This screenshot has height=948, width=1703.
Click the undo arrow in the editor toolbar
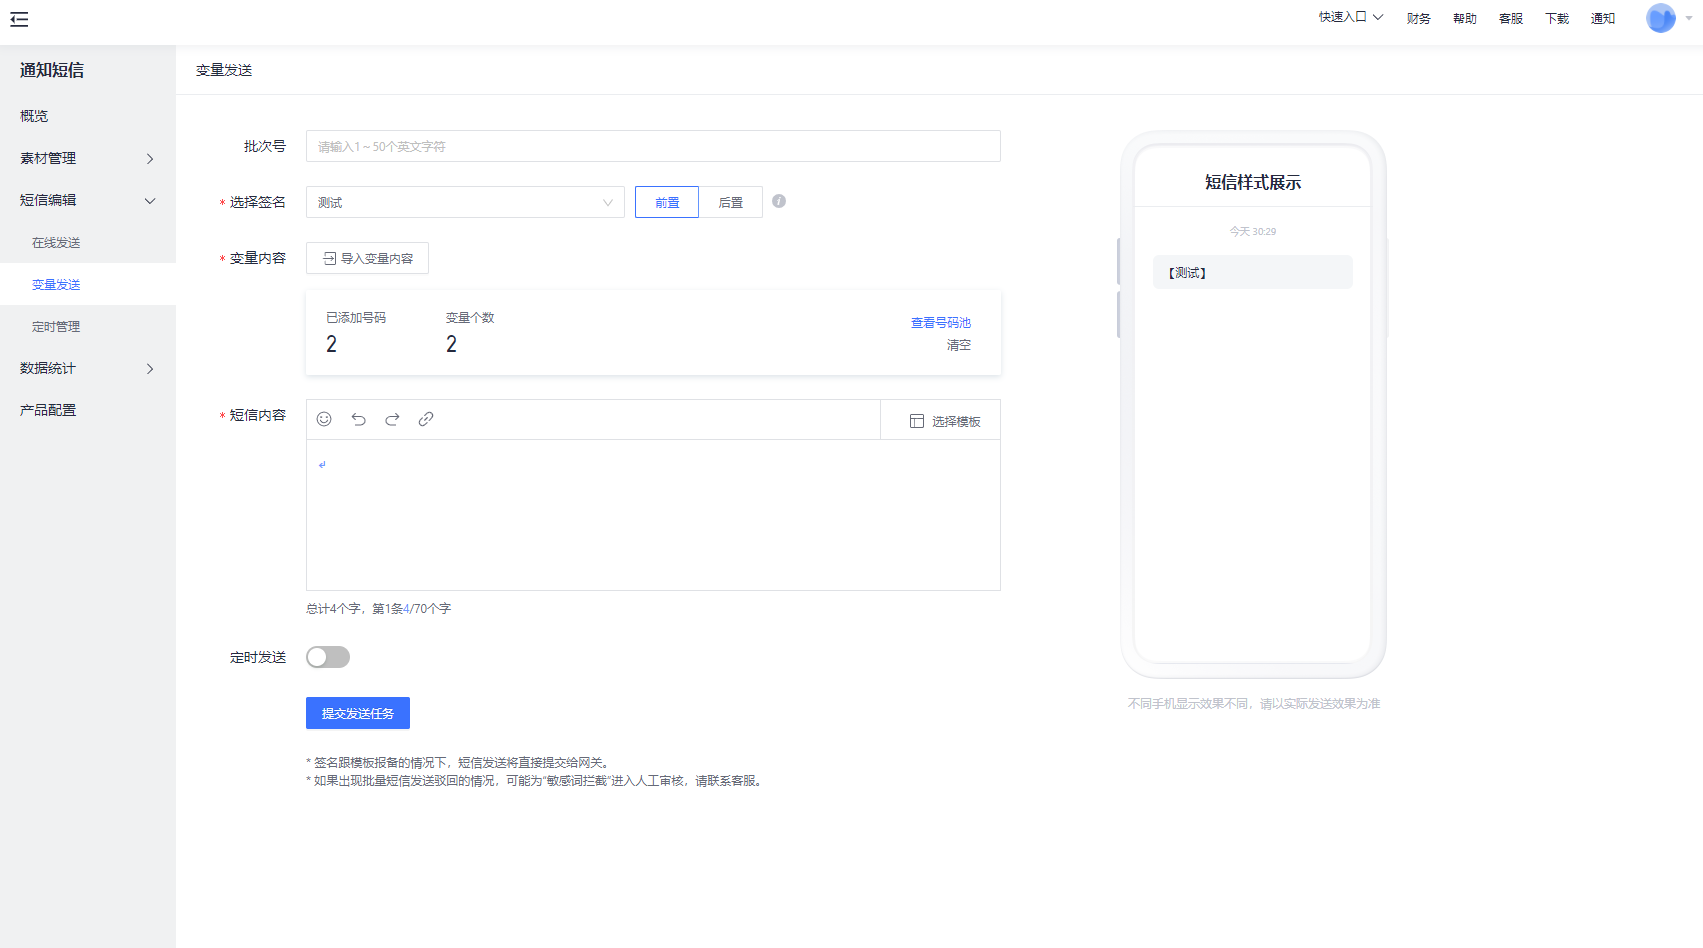[358, 419]
